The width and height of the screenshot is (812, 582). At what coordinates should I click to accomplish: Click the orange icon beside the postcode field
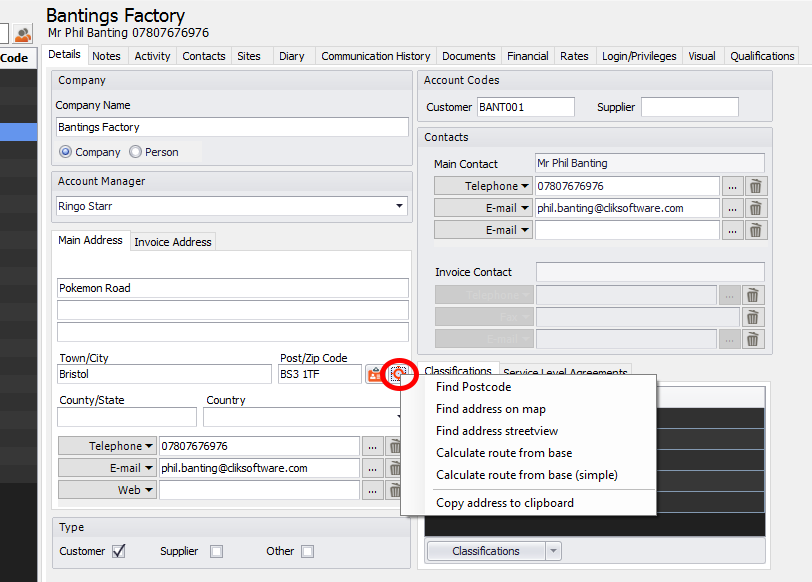[375, 374]
